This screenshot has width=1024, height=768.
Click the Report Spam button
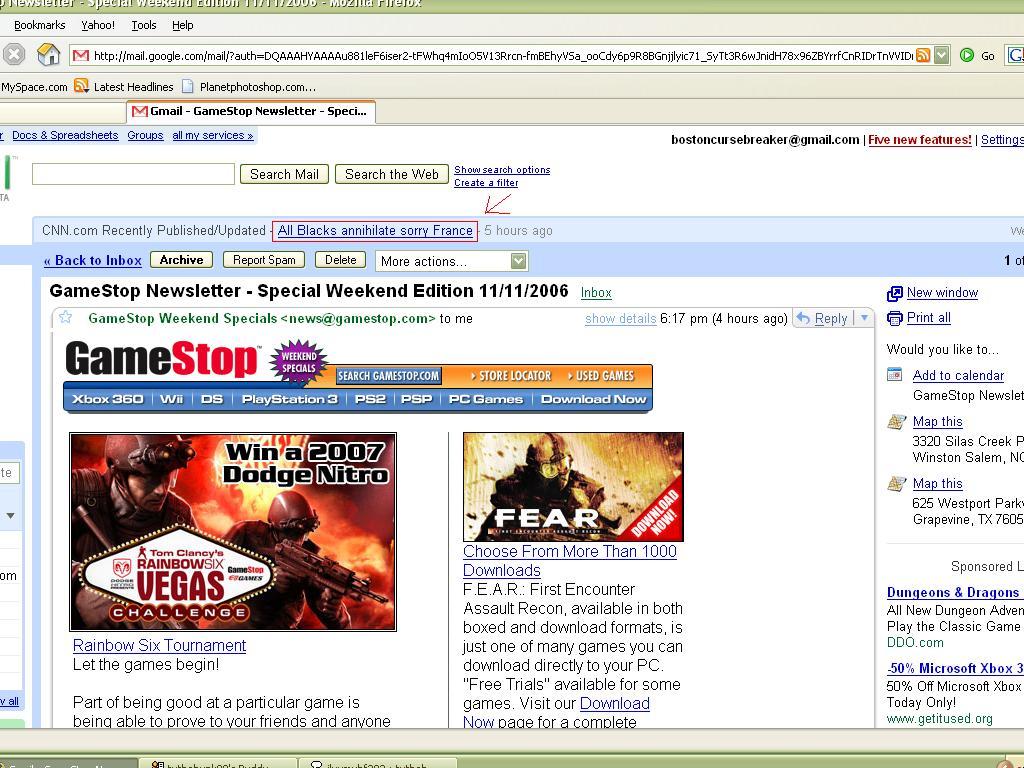[x=264, y=260]
